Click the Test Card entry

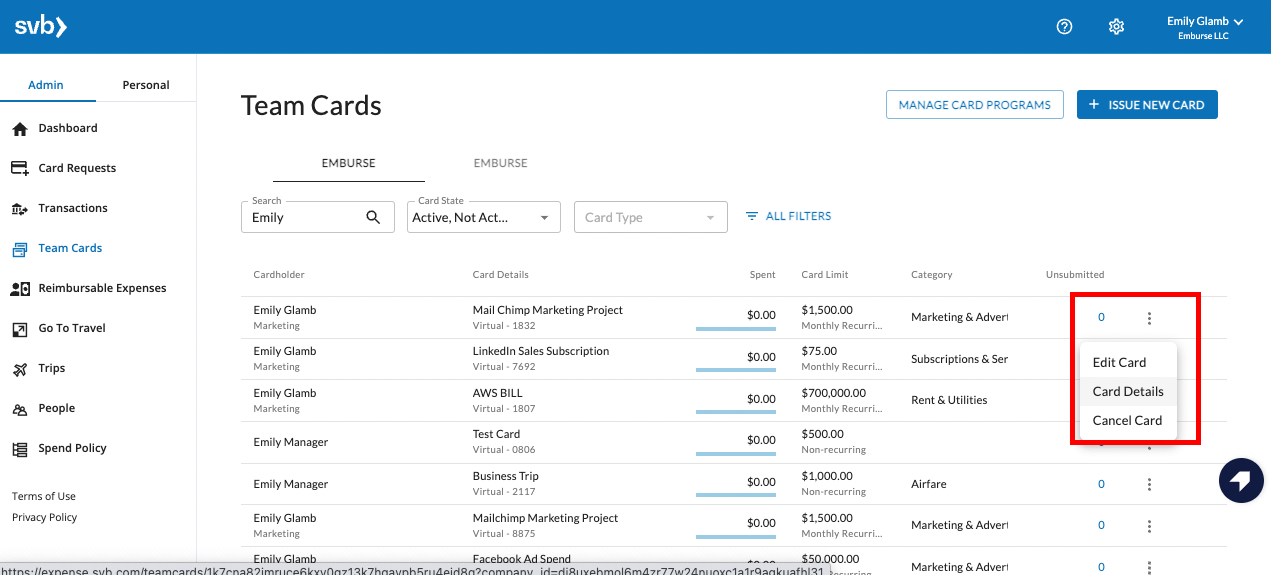496,434
